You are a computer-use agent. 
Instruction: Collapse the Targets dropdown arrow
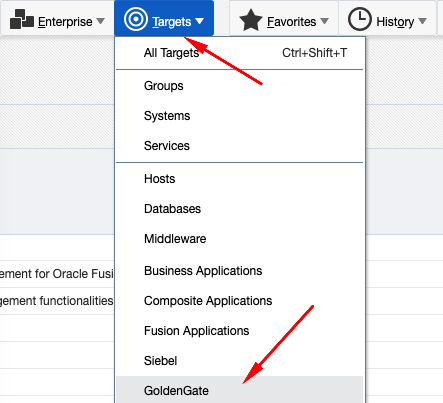tap(199, 21)
